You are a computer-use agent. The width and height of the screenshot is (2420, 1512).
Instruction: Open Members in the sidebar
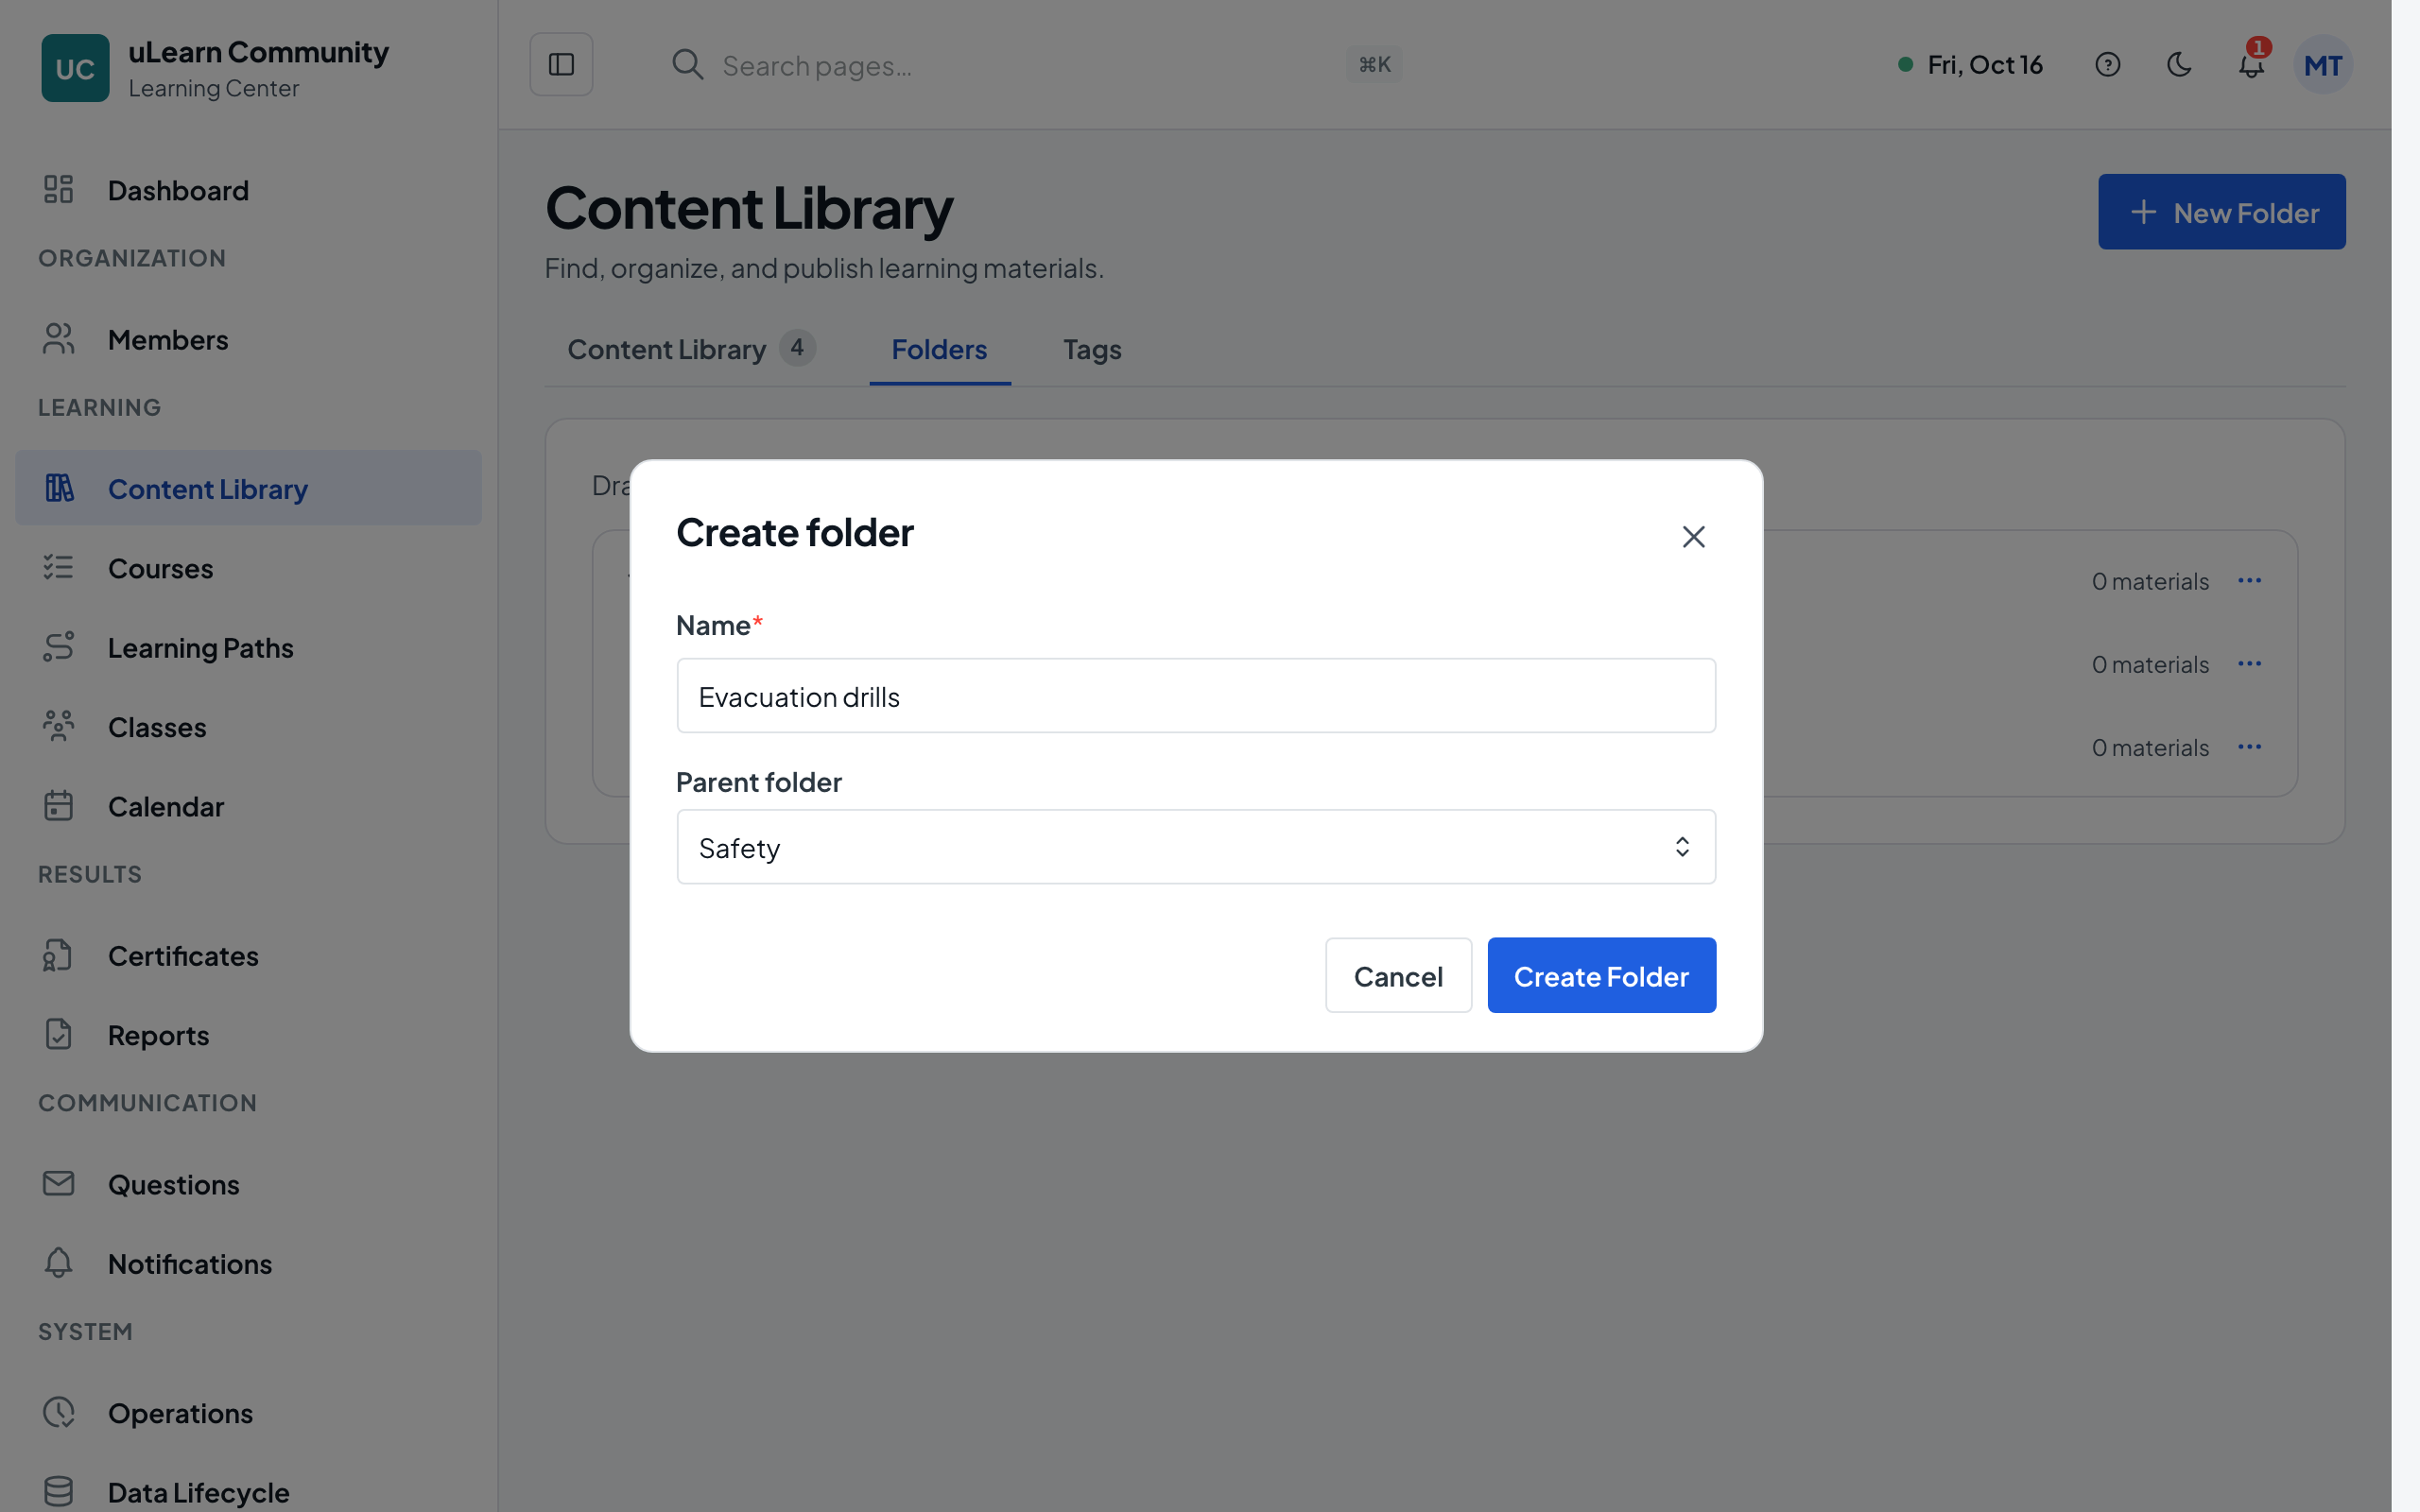coord(248,340)
